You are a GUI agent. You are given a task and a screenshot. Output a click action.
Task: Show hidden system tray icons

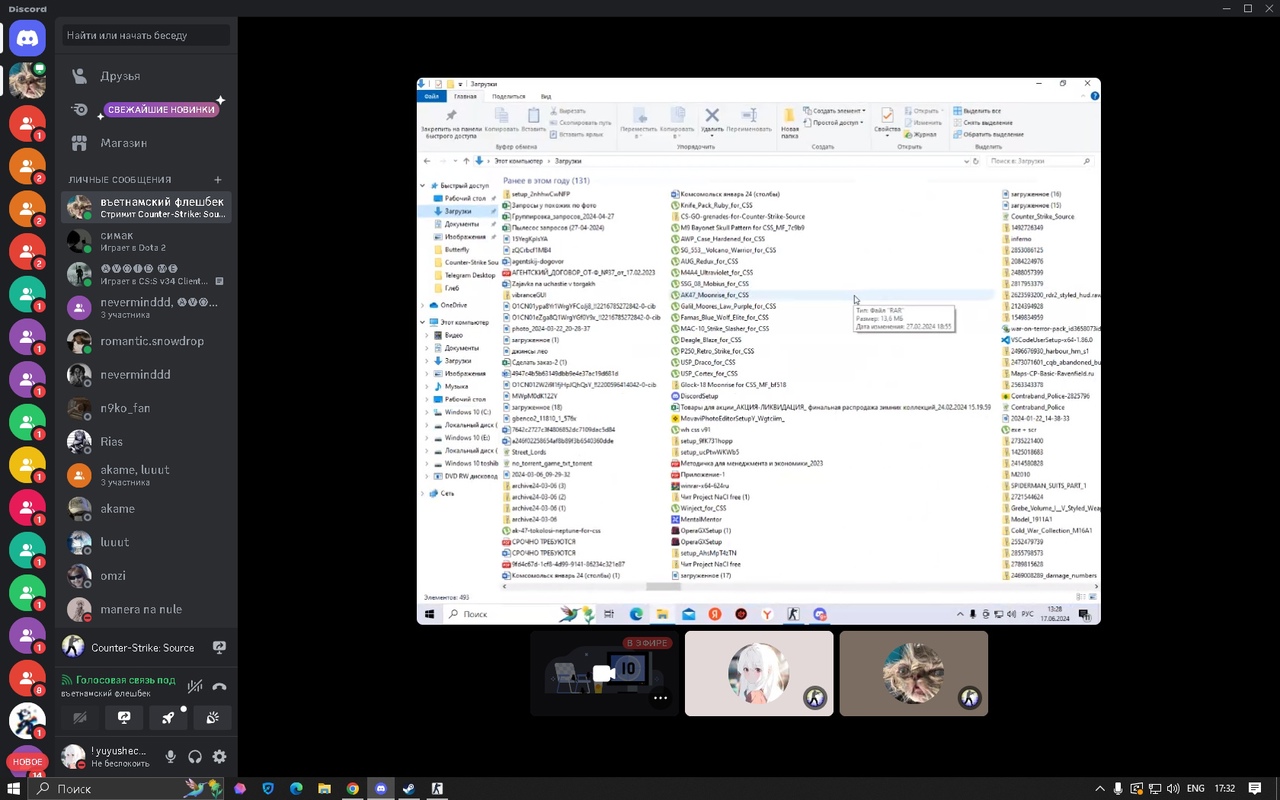(1100, 789)
